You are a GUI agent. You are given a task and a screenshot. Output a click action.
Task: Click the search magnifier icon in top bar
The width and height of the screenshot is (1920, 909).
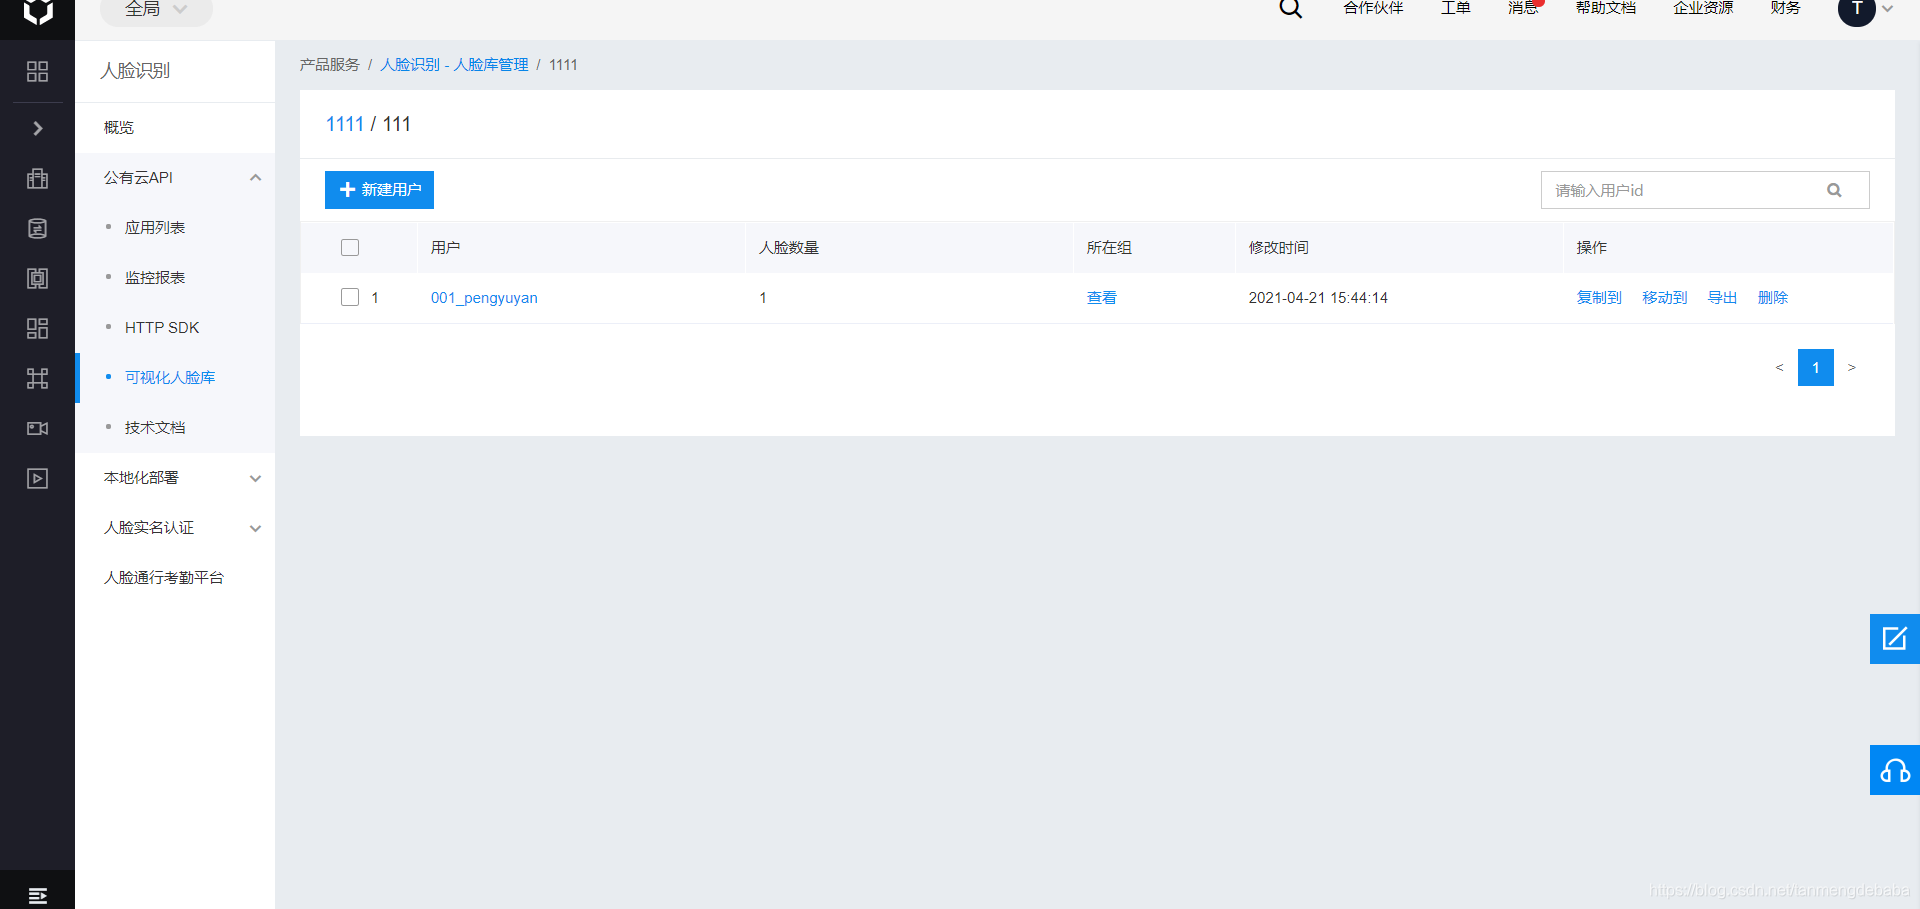click(1290, 9)
